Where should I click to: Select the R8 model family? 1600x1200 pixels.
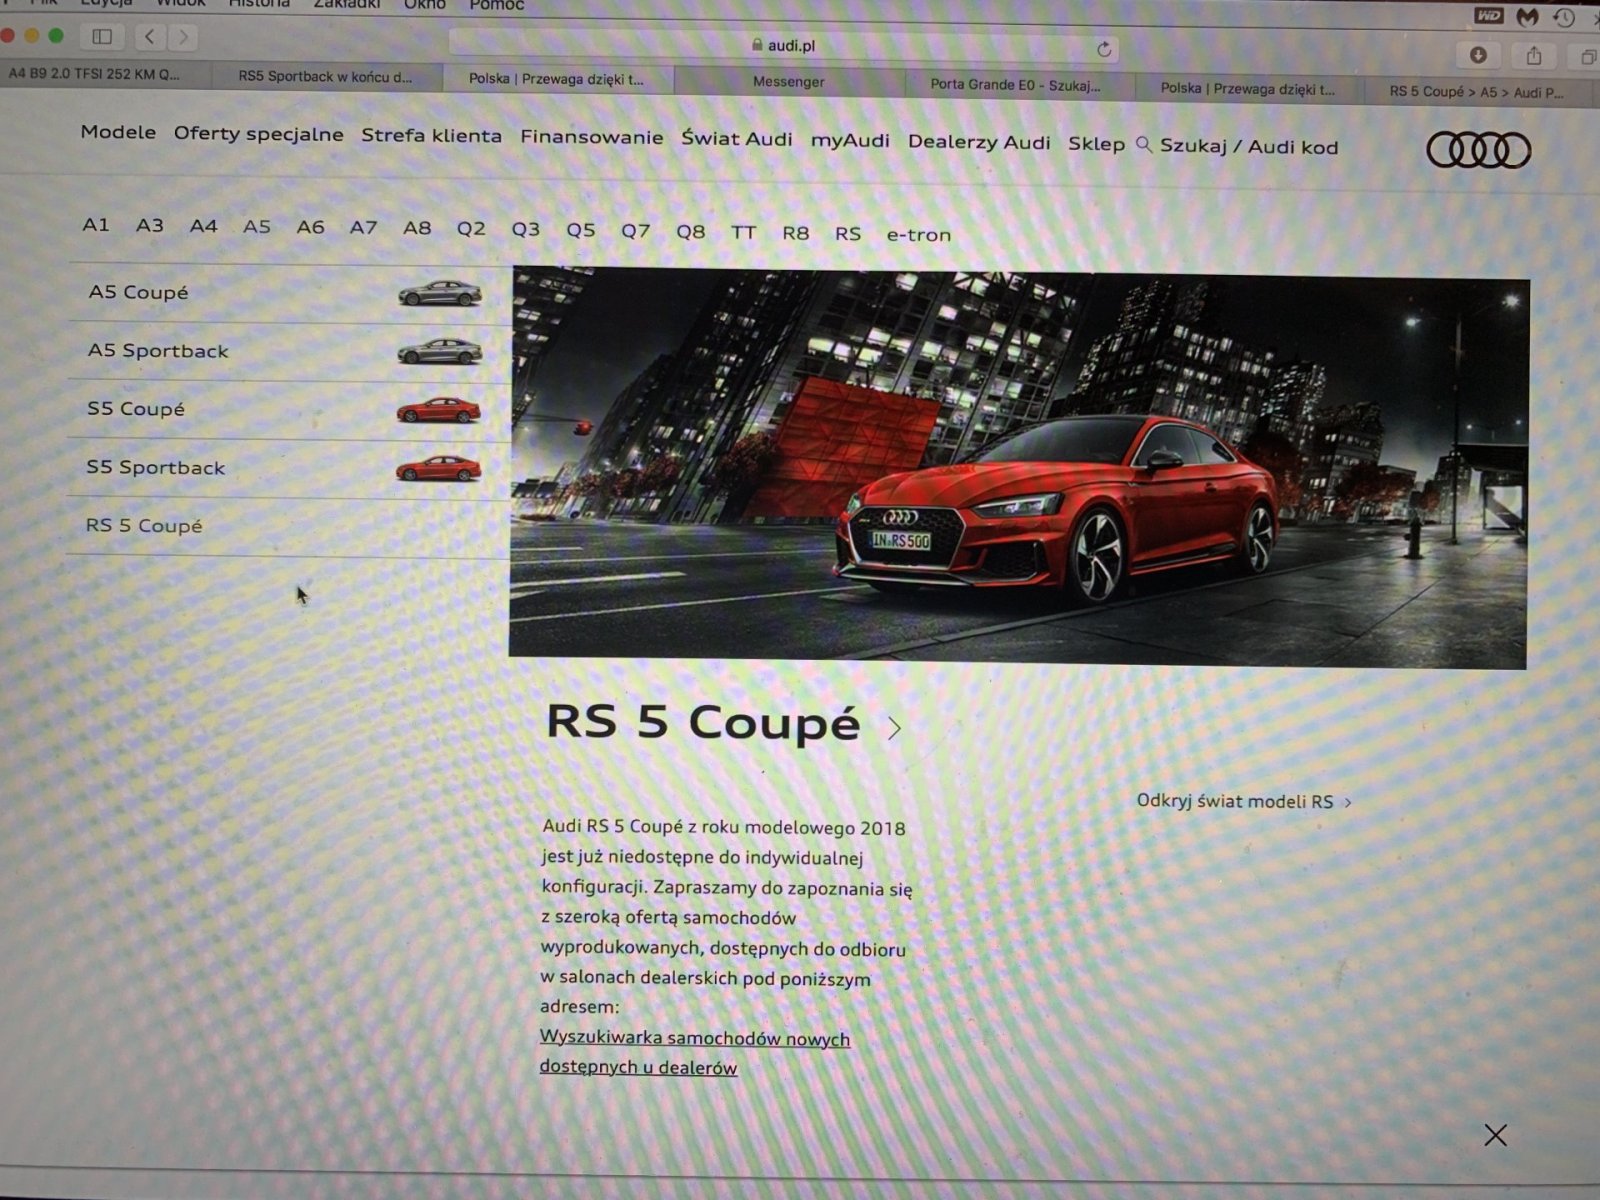(796, 234)
